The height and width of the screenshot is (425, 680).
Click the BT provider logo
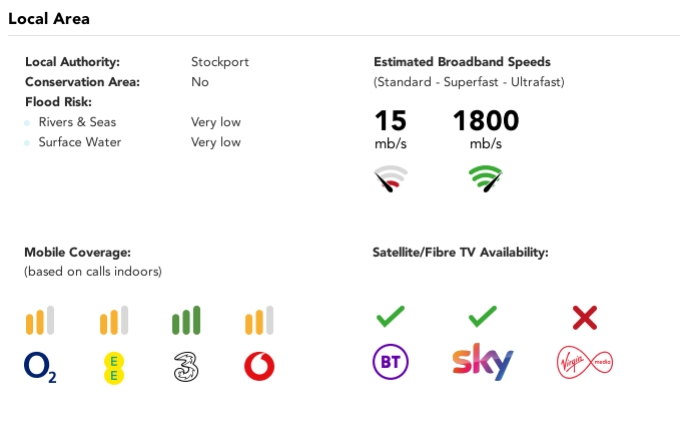click(390, 362)
